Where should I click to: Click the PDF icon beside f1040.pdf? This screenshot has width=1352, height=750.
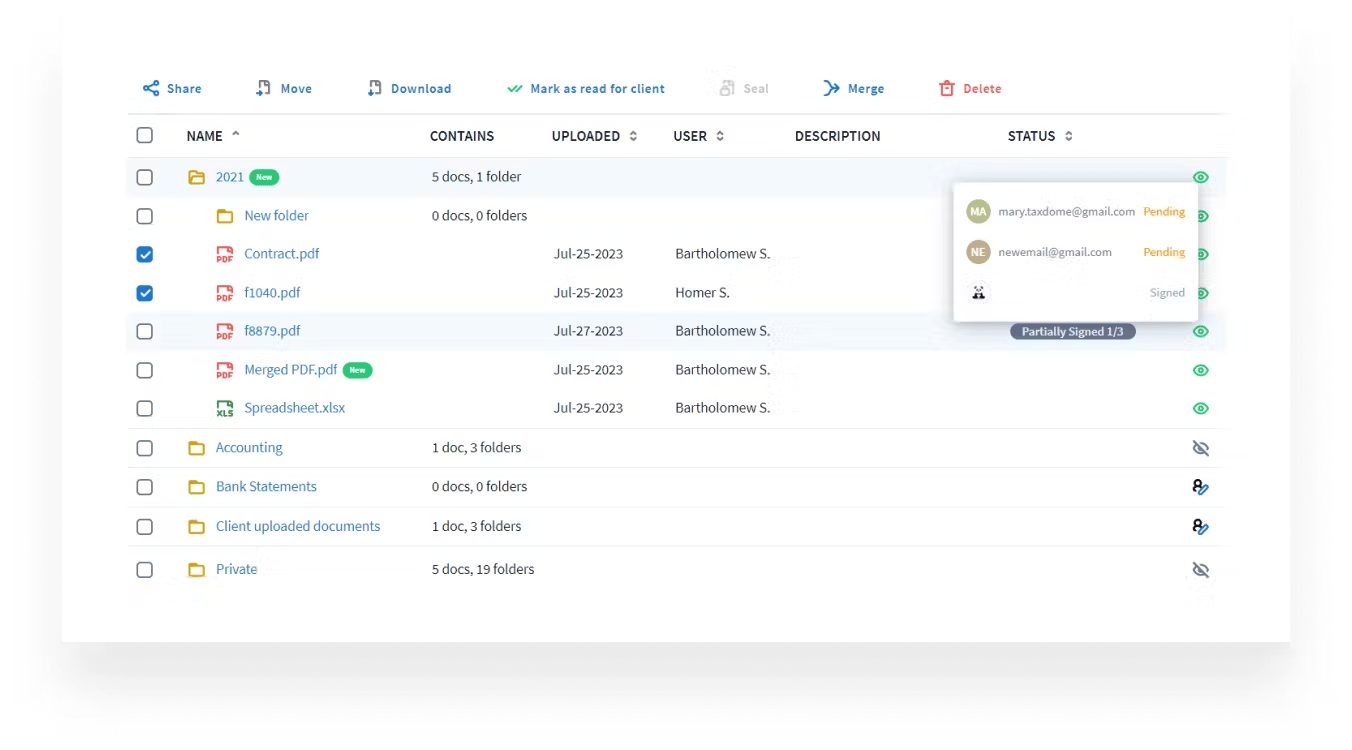click(225, 294)
